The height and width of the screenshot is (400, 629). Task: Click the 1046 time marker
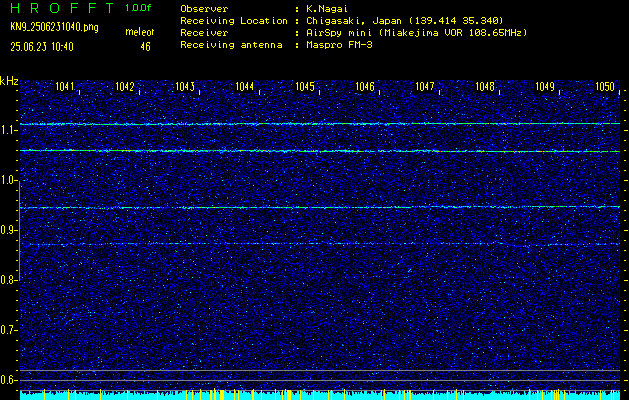pyautogui.click(x=365, y=86)
